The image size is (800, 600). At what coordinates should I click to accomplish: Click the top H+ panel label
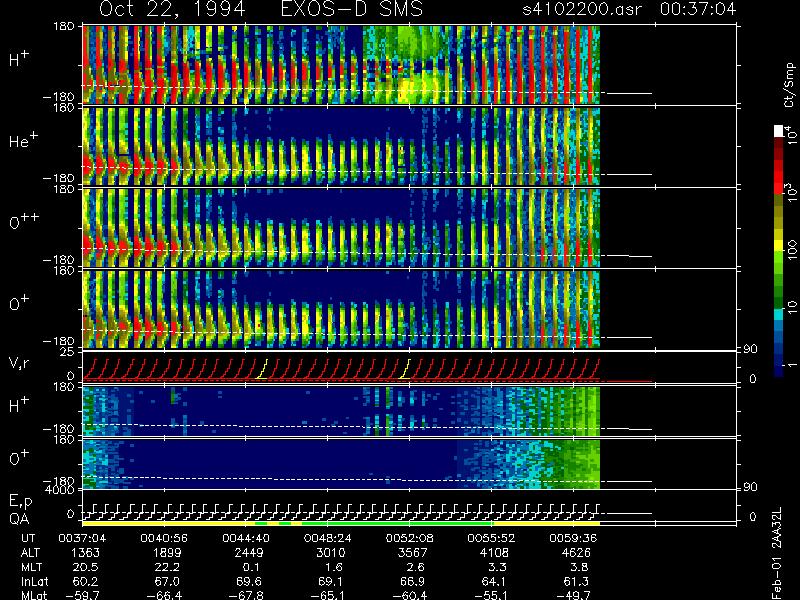(19, 59)
